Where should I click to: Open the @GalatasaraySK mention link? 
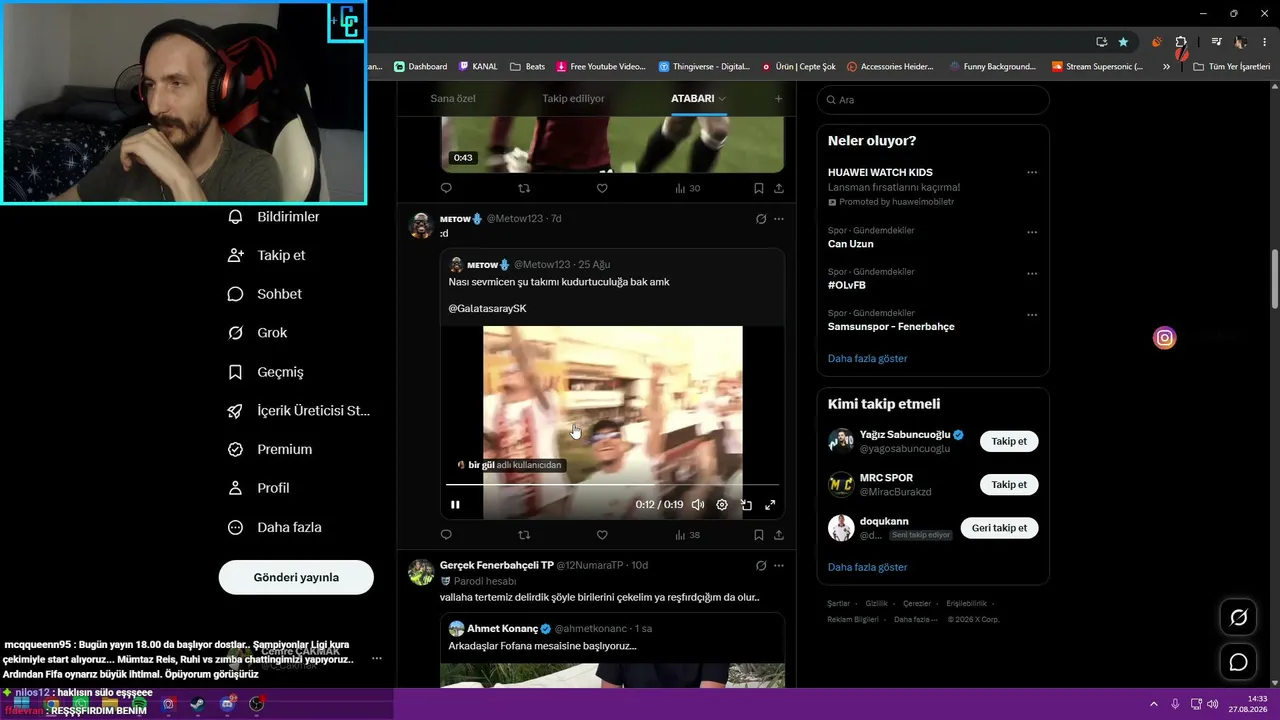click(x=487, y=309)
